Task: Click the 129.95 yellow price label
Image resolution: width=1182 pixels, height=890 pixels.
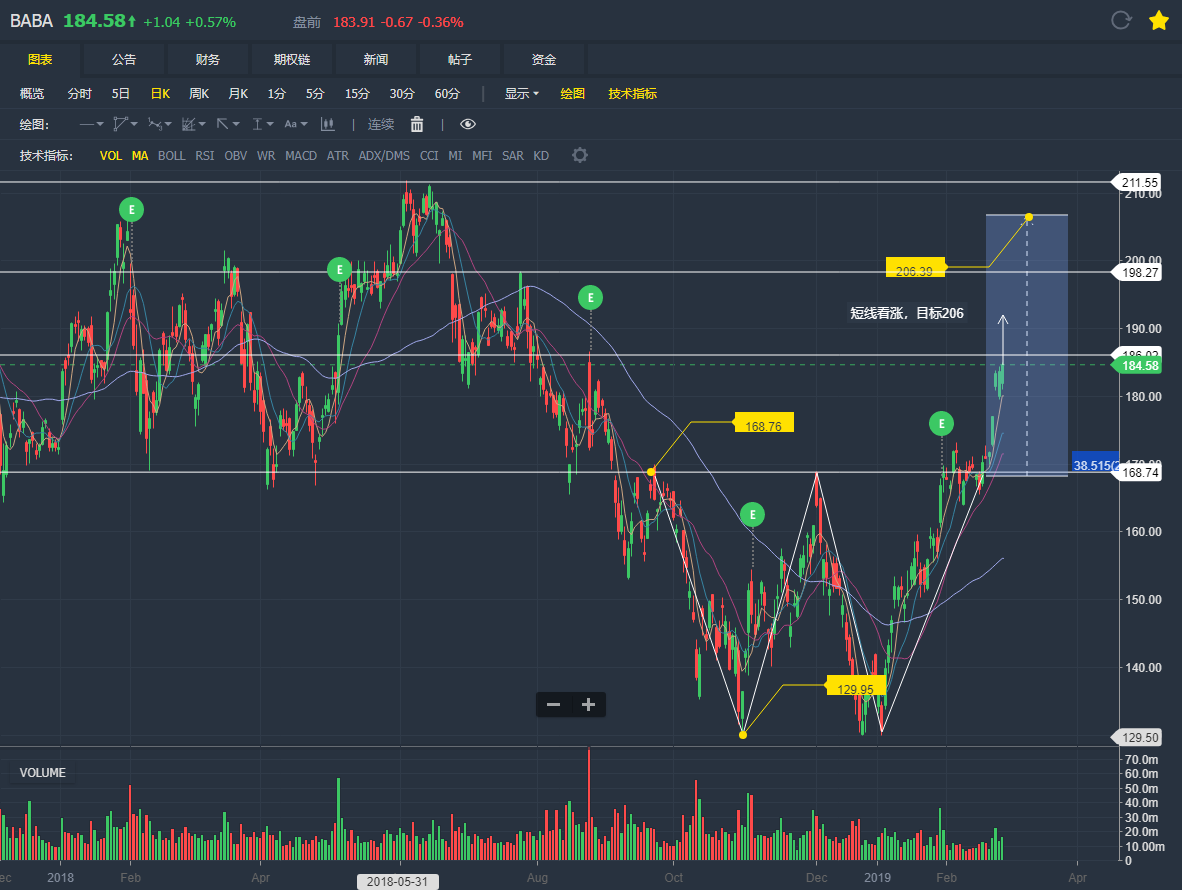Action: (x=856, y=685)
